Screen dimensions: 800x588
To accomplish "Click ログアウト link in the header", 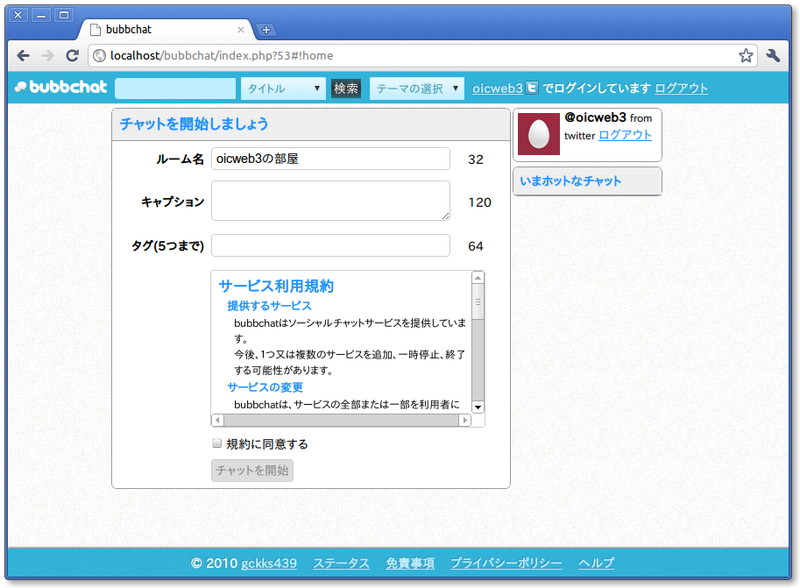I will click(681, 88).
